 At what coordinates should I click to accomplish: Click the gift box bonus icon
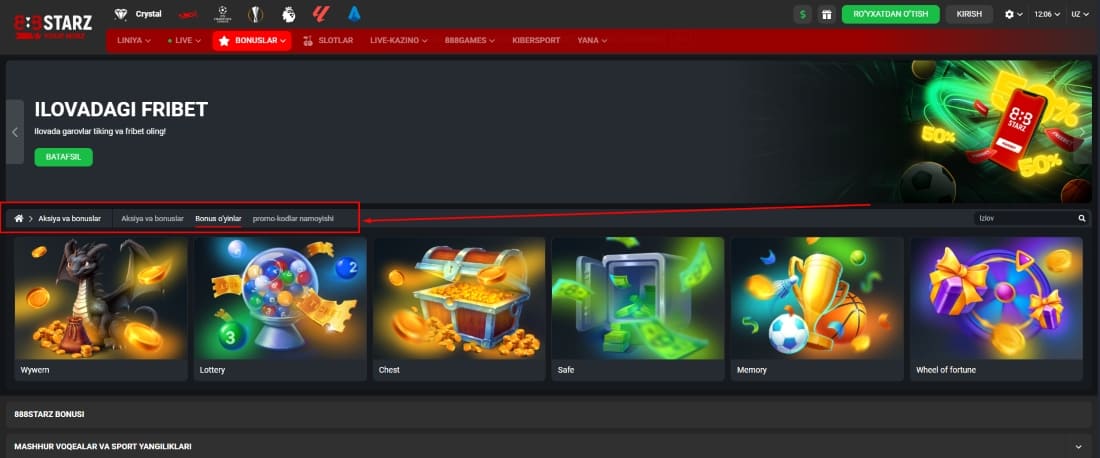pyautogui.click(x=826, y=14)
